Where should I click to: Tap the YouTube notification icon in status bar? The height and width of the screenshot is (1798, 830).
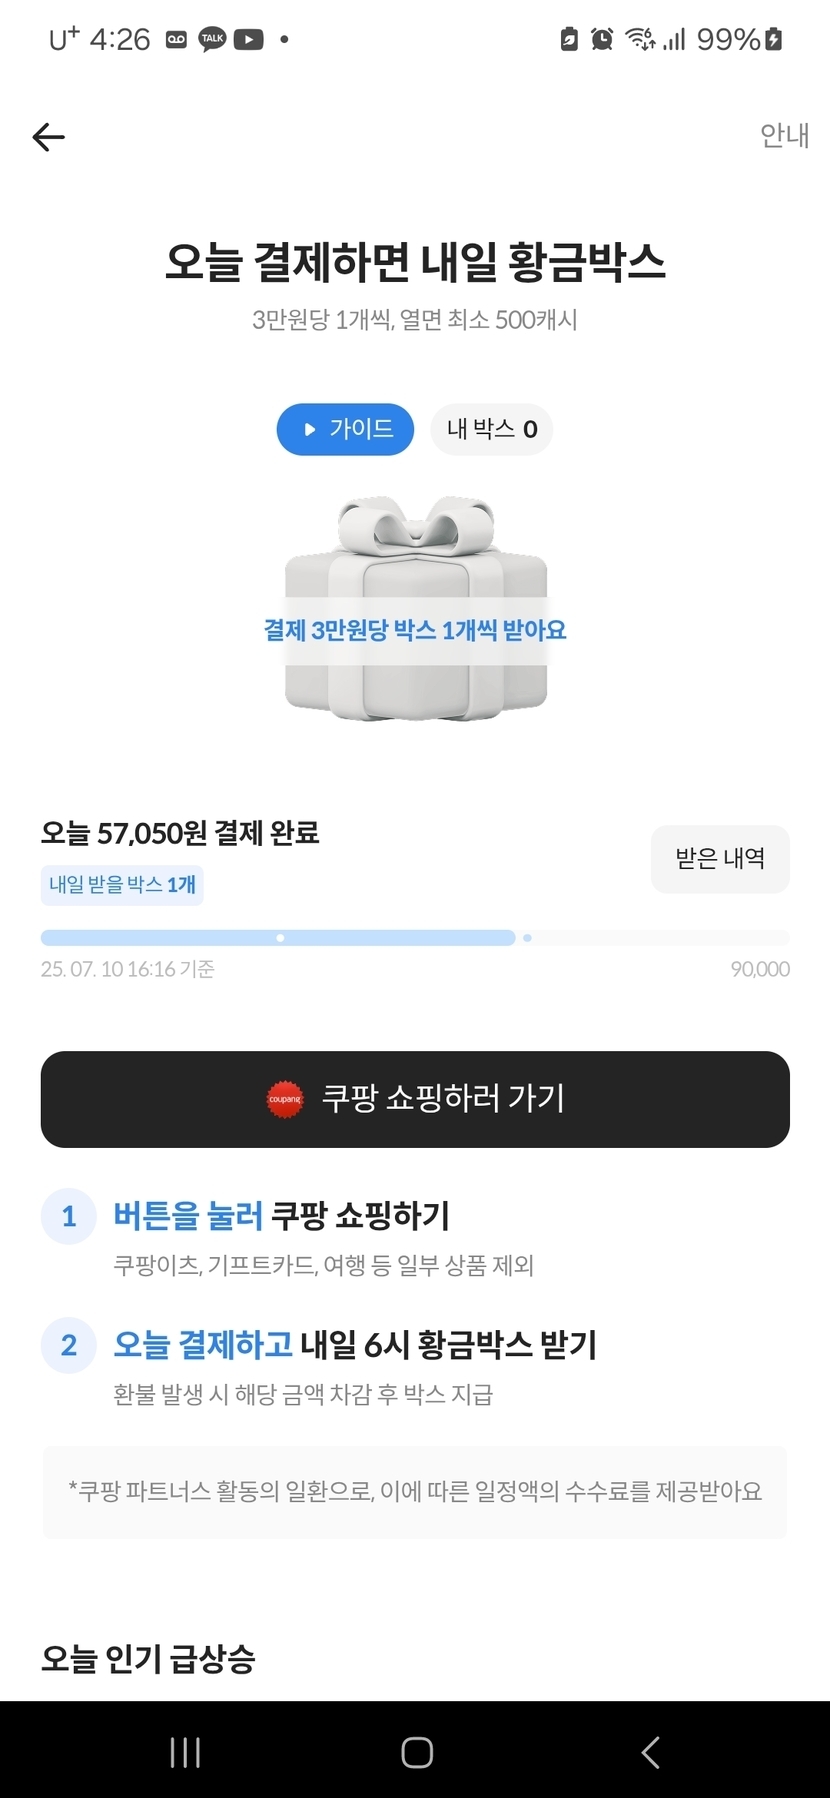[x=248, y=39]
